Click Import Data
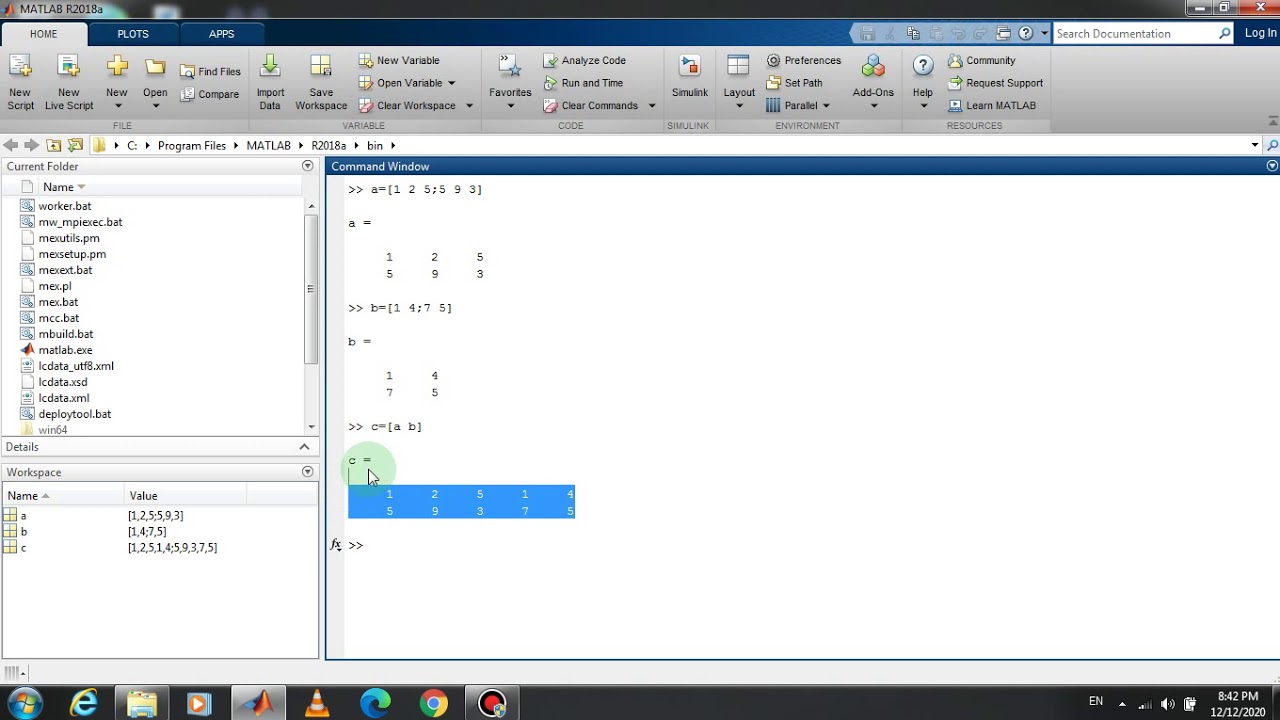Image resolution: width=1280 pixels, height=720 pixels. click(270, 82)
